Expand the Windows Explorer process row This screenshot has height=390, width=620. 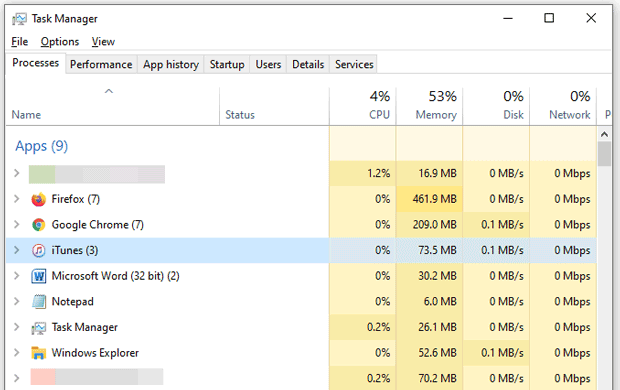pos(16,352)
